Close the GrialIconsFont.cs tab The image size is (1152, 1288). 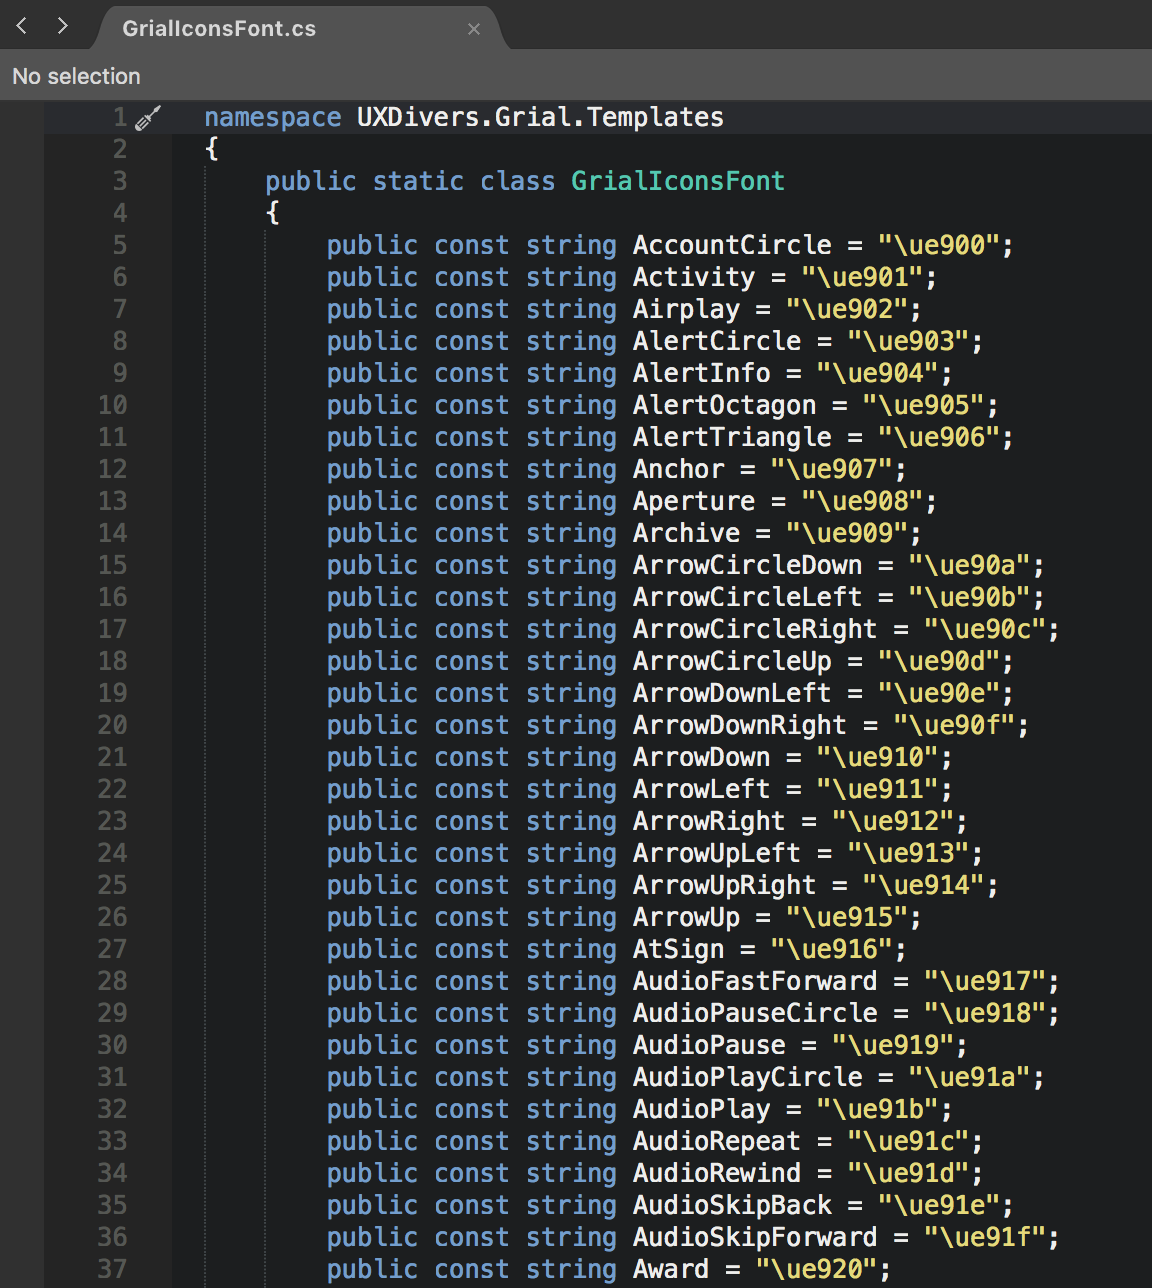474,29
